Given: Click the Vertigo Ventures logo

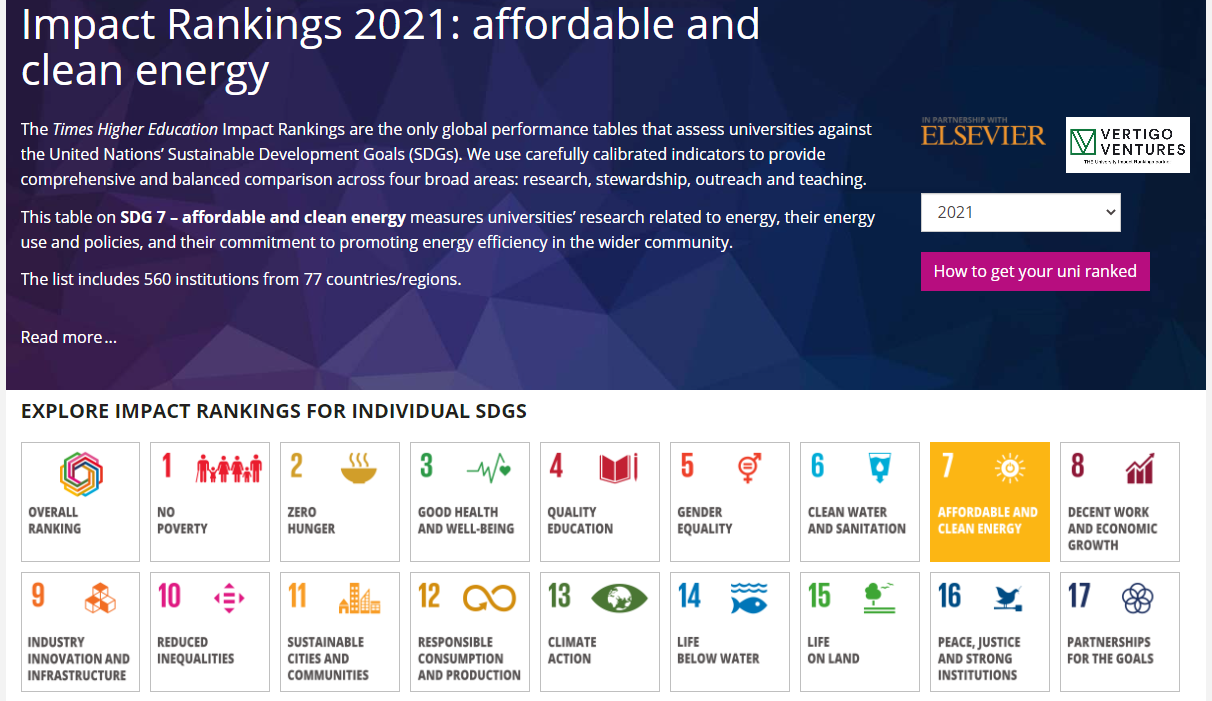Looking at the screenshot, I should pos(1127,145).
